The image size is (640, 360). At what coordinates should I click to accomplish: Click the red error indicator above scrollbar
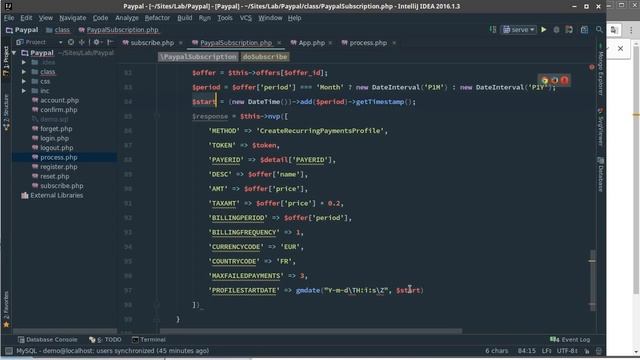coord(592,67)
